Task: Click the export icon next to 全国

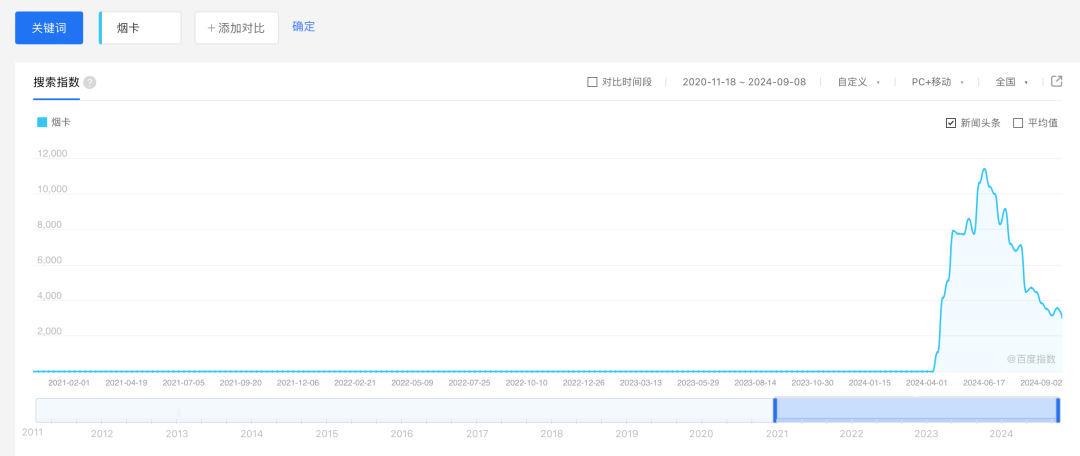Action: click(x=1056, y=81)
